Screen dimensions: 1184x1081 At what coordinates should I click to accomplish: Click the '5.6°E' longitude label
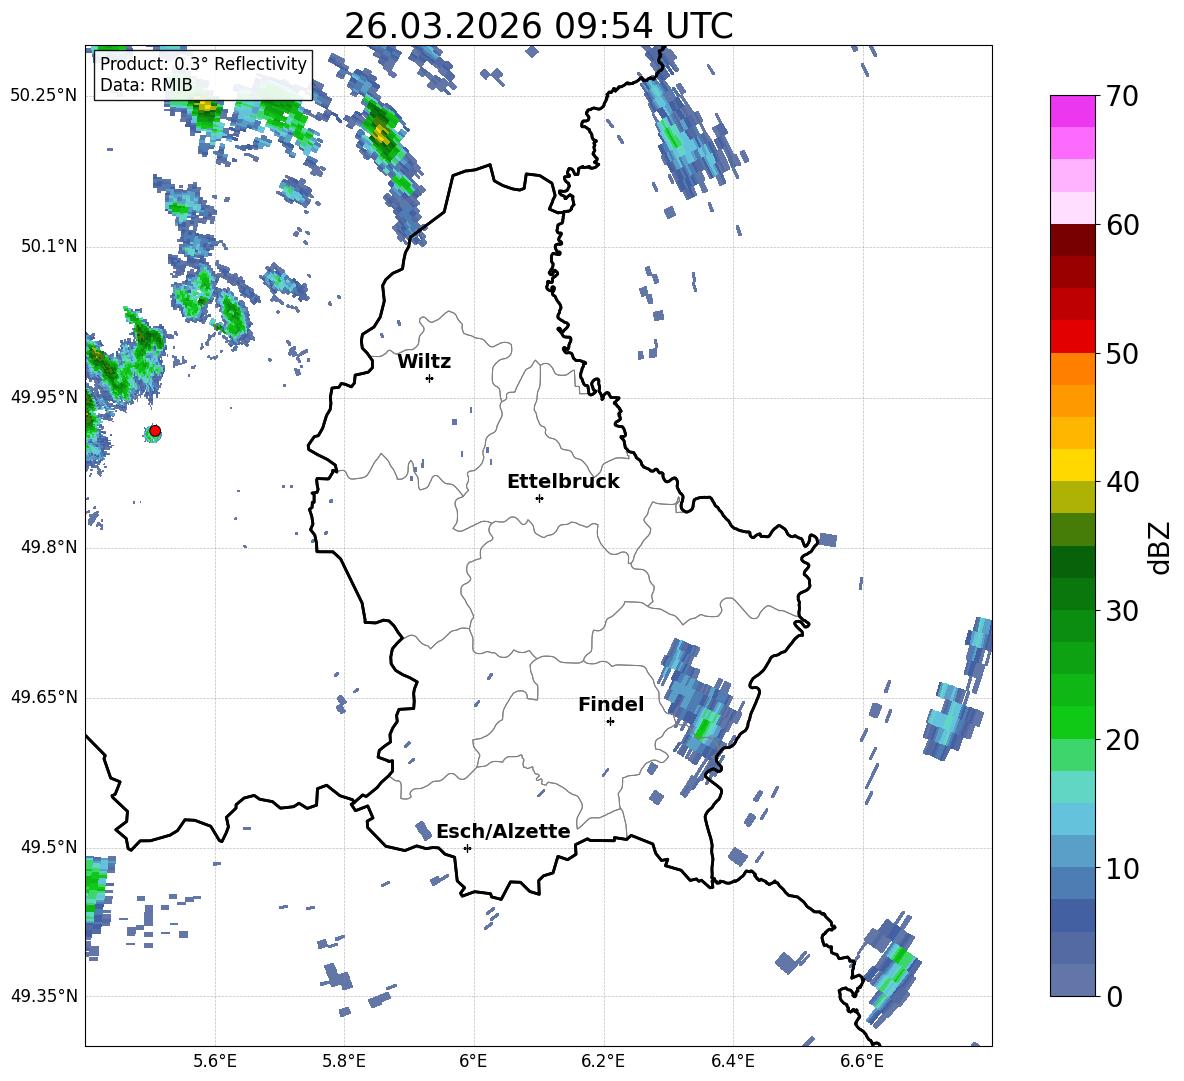pyautogui.click(x=215, y=1061)
